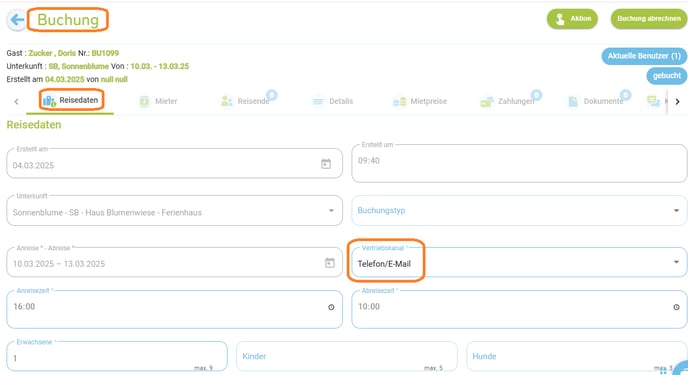Click the Hunde input field
This screenshot has width=688, height=375.
pyautogui.click(x=577, y=356)
